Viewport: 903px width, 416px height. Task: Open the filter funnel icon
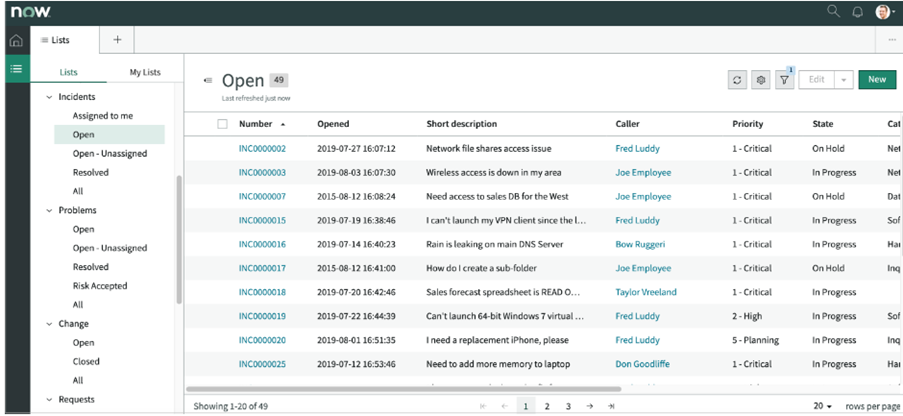[785, 80]
